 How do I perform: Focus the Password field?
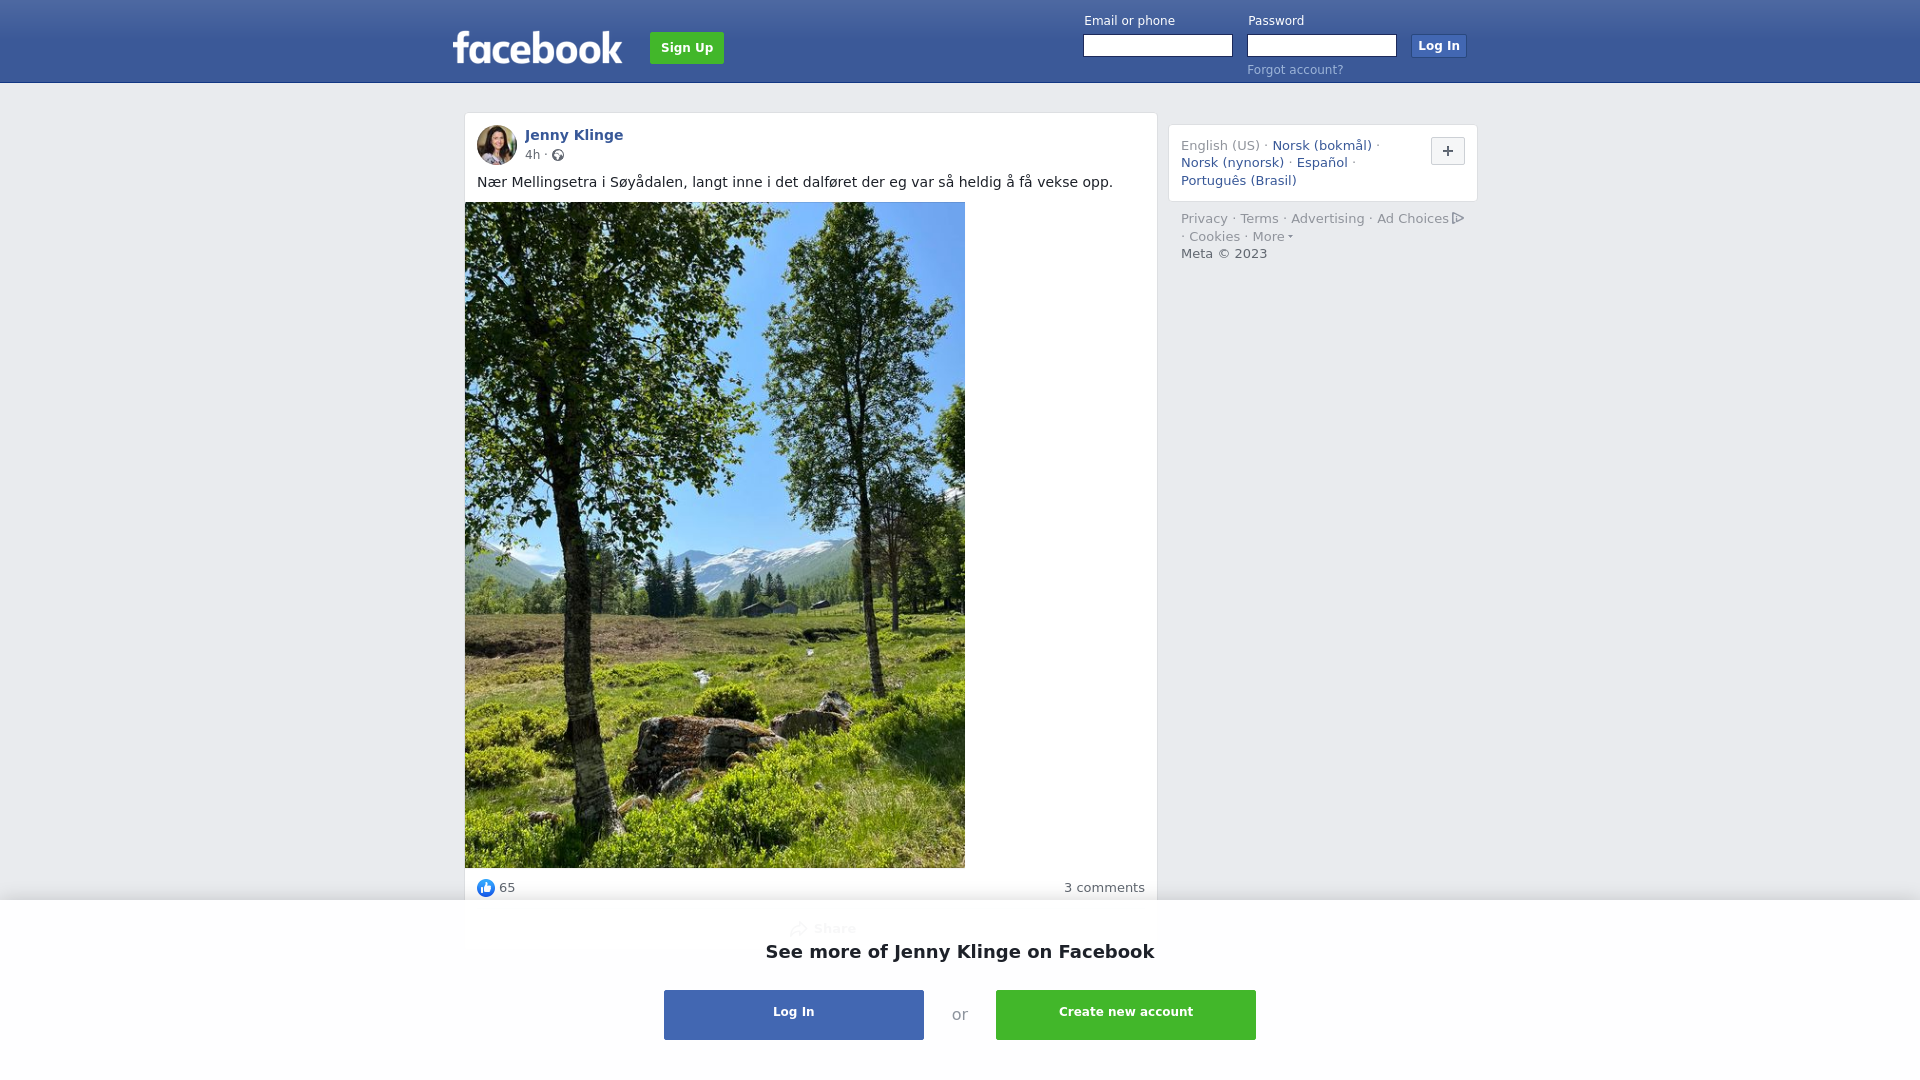(1322, 46)
